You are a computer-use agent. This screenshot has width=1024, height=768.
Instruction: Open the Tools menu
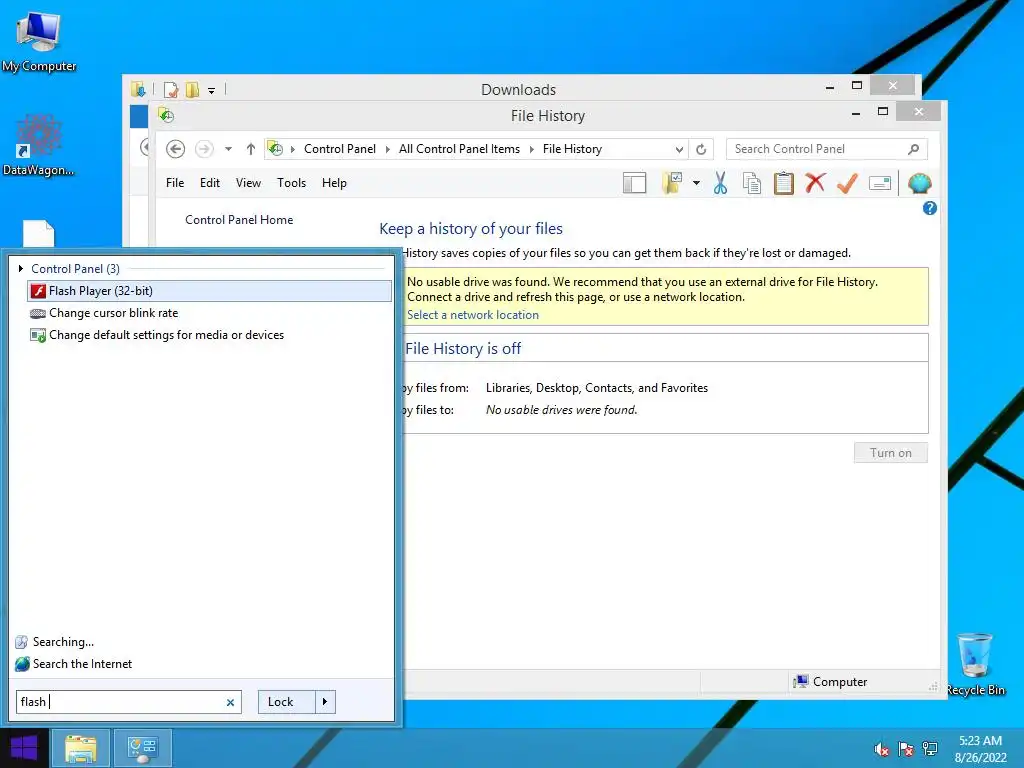coord(291,183)
